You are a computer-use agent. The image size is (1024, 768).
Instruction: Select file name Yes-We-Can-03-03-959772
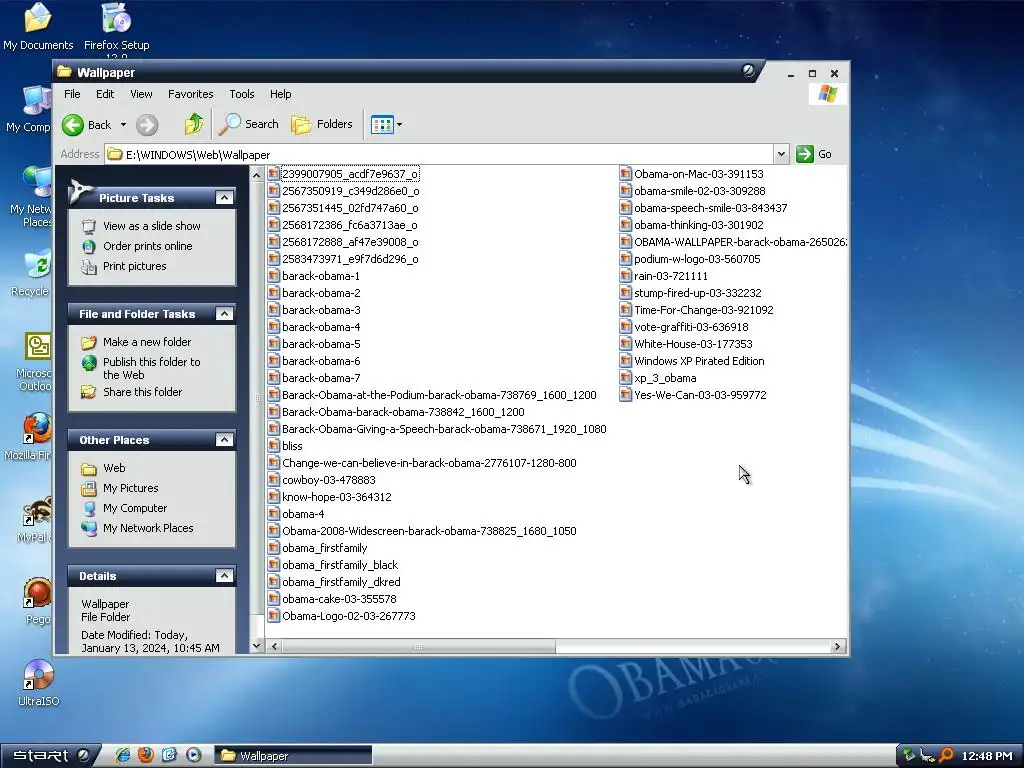pyautogui.click(x=700, y=395)
